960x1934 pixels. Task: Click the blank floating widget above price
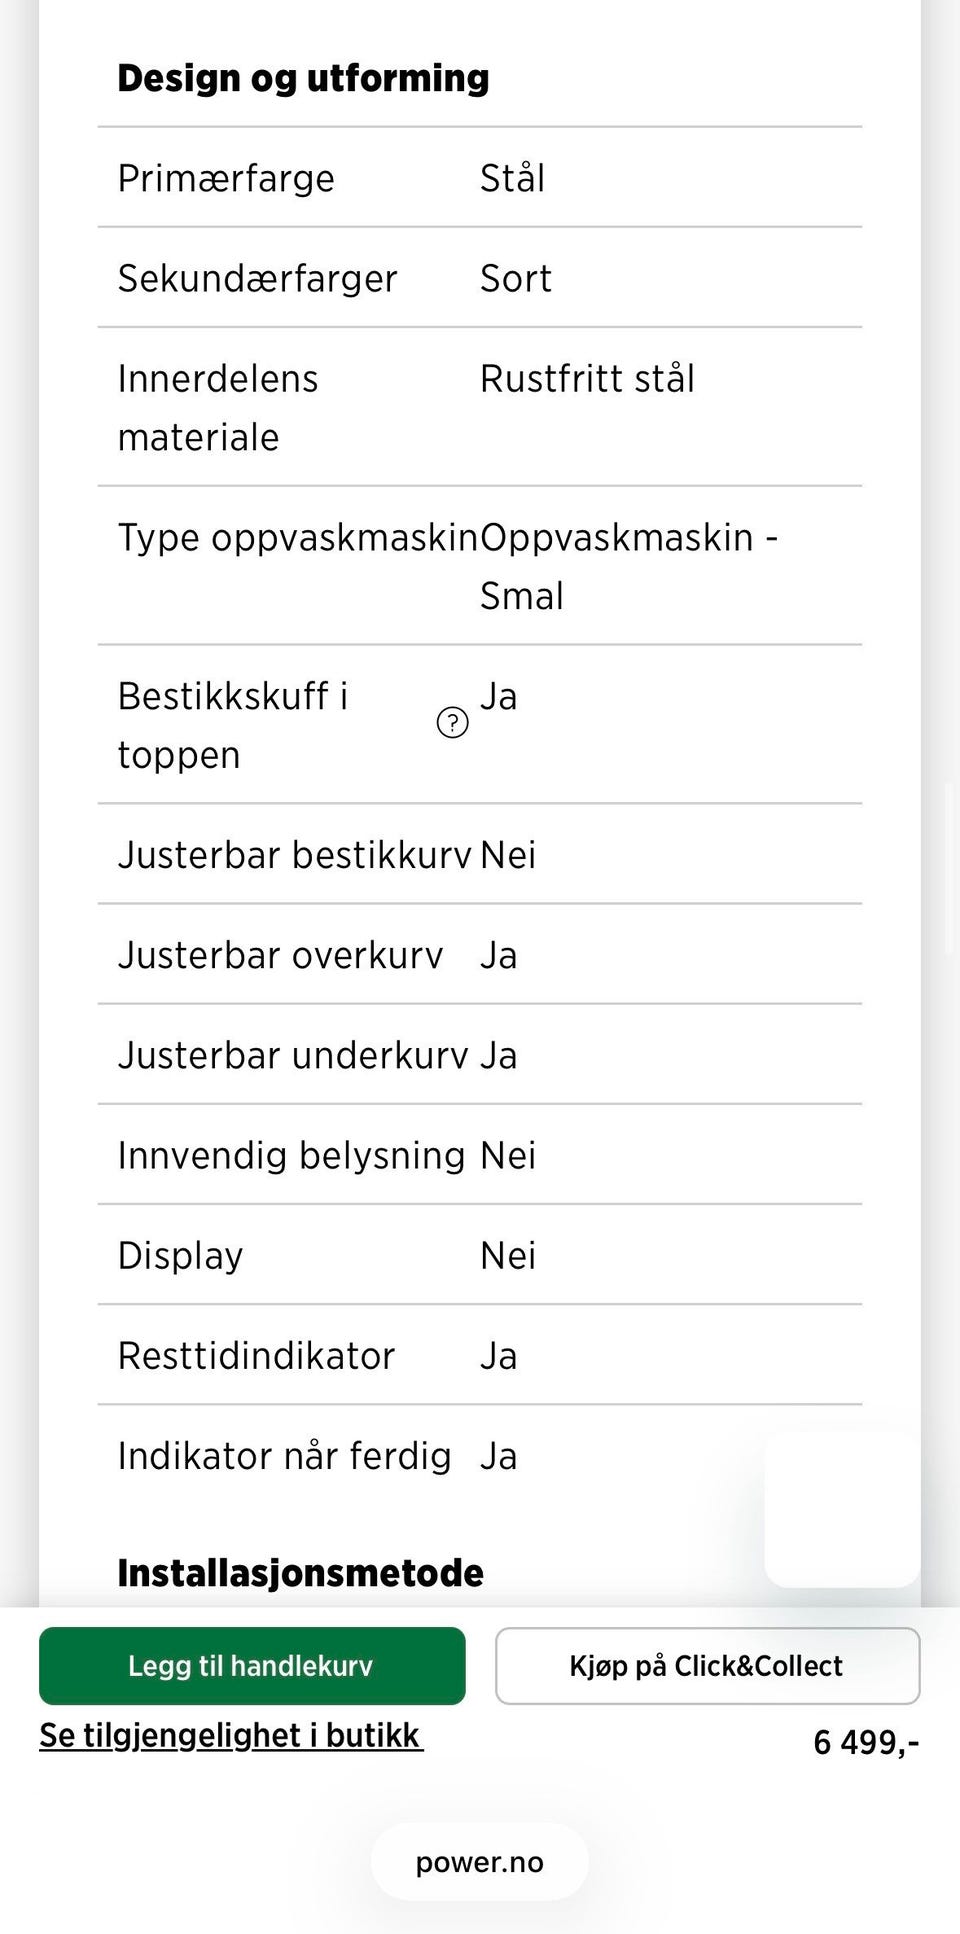coord(842,1508)
